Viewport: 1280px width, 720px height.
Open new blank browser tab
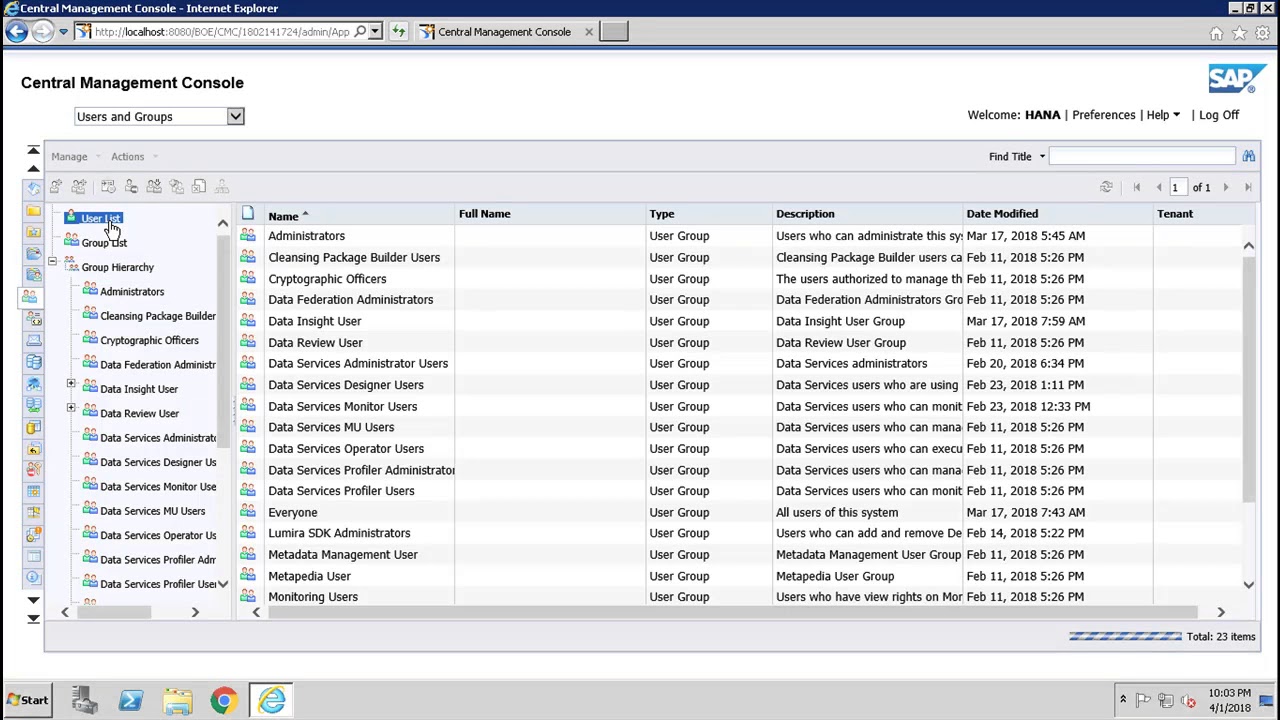coord(614,32)
